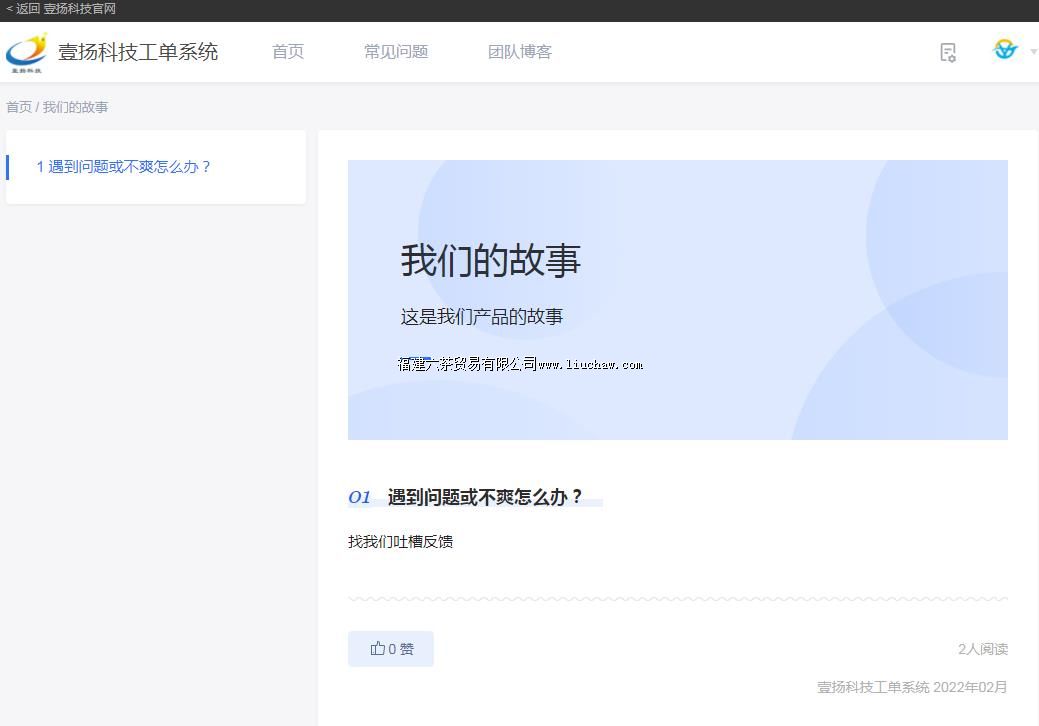Click the user avatar icon
This screenshot has height=726, width=1039.
pyautogui.click(x=1005, y=50)
